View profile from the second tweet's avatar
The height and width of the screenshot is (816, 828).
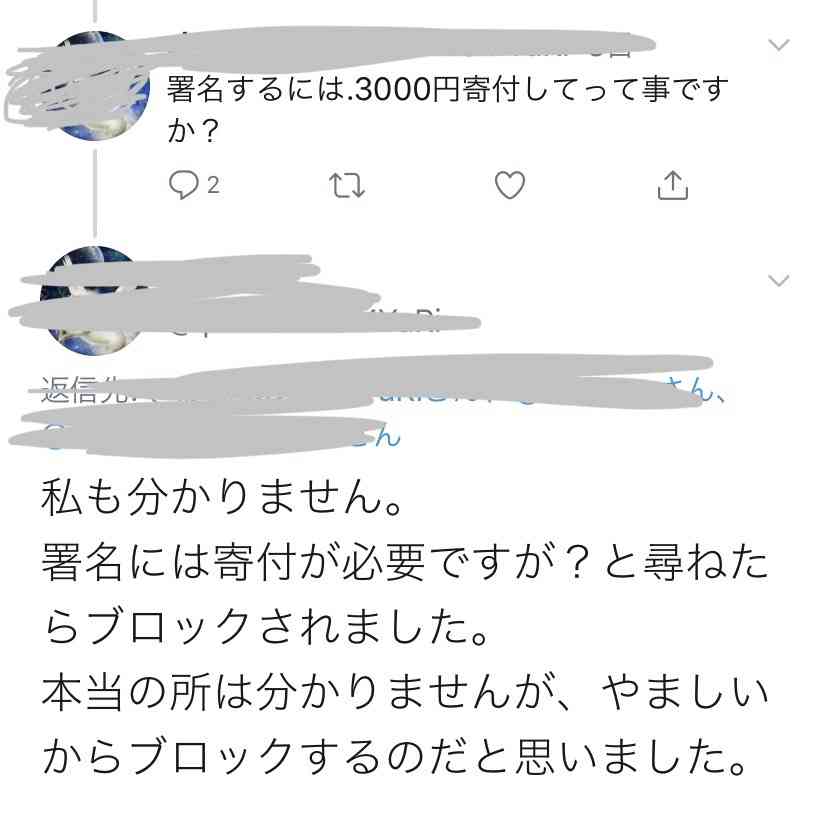[x=95, y=300]
